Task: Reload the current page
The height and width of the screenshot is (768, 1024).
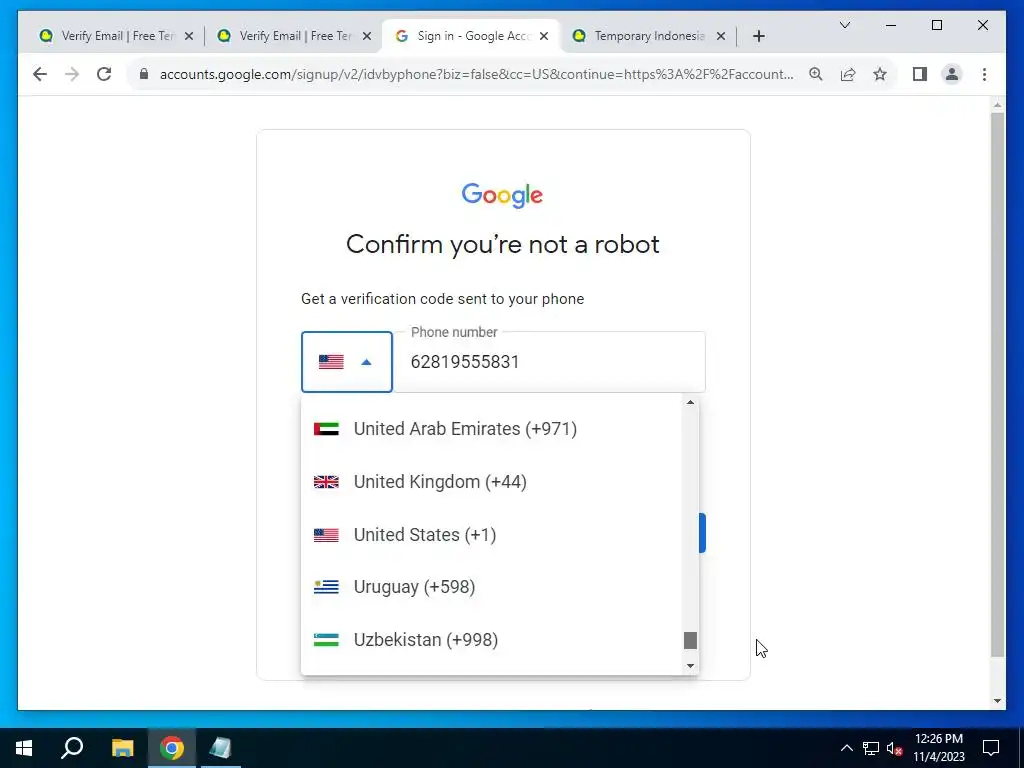Action: (104, 74)
